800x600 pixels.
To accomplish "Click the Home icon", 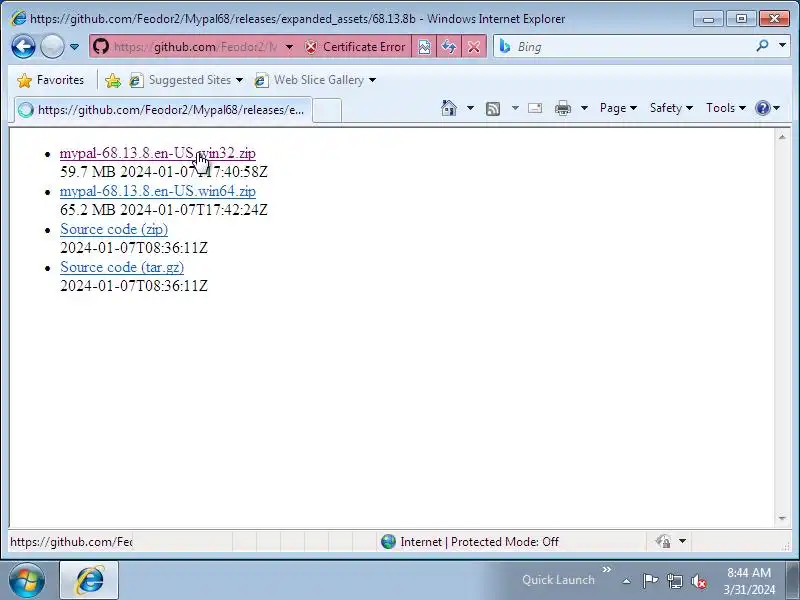I will click(x=449, y=108).
